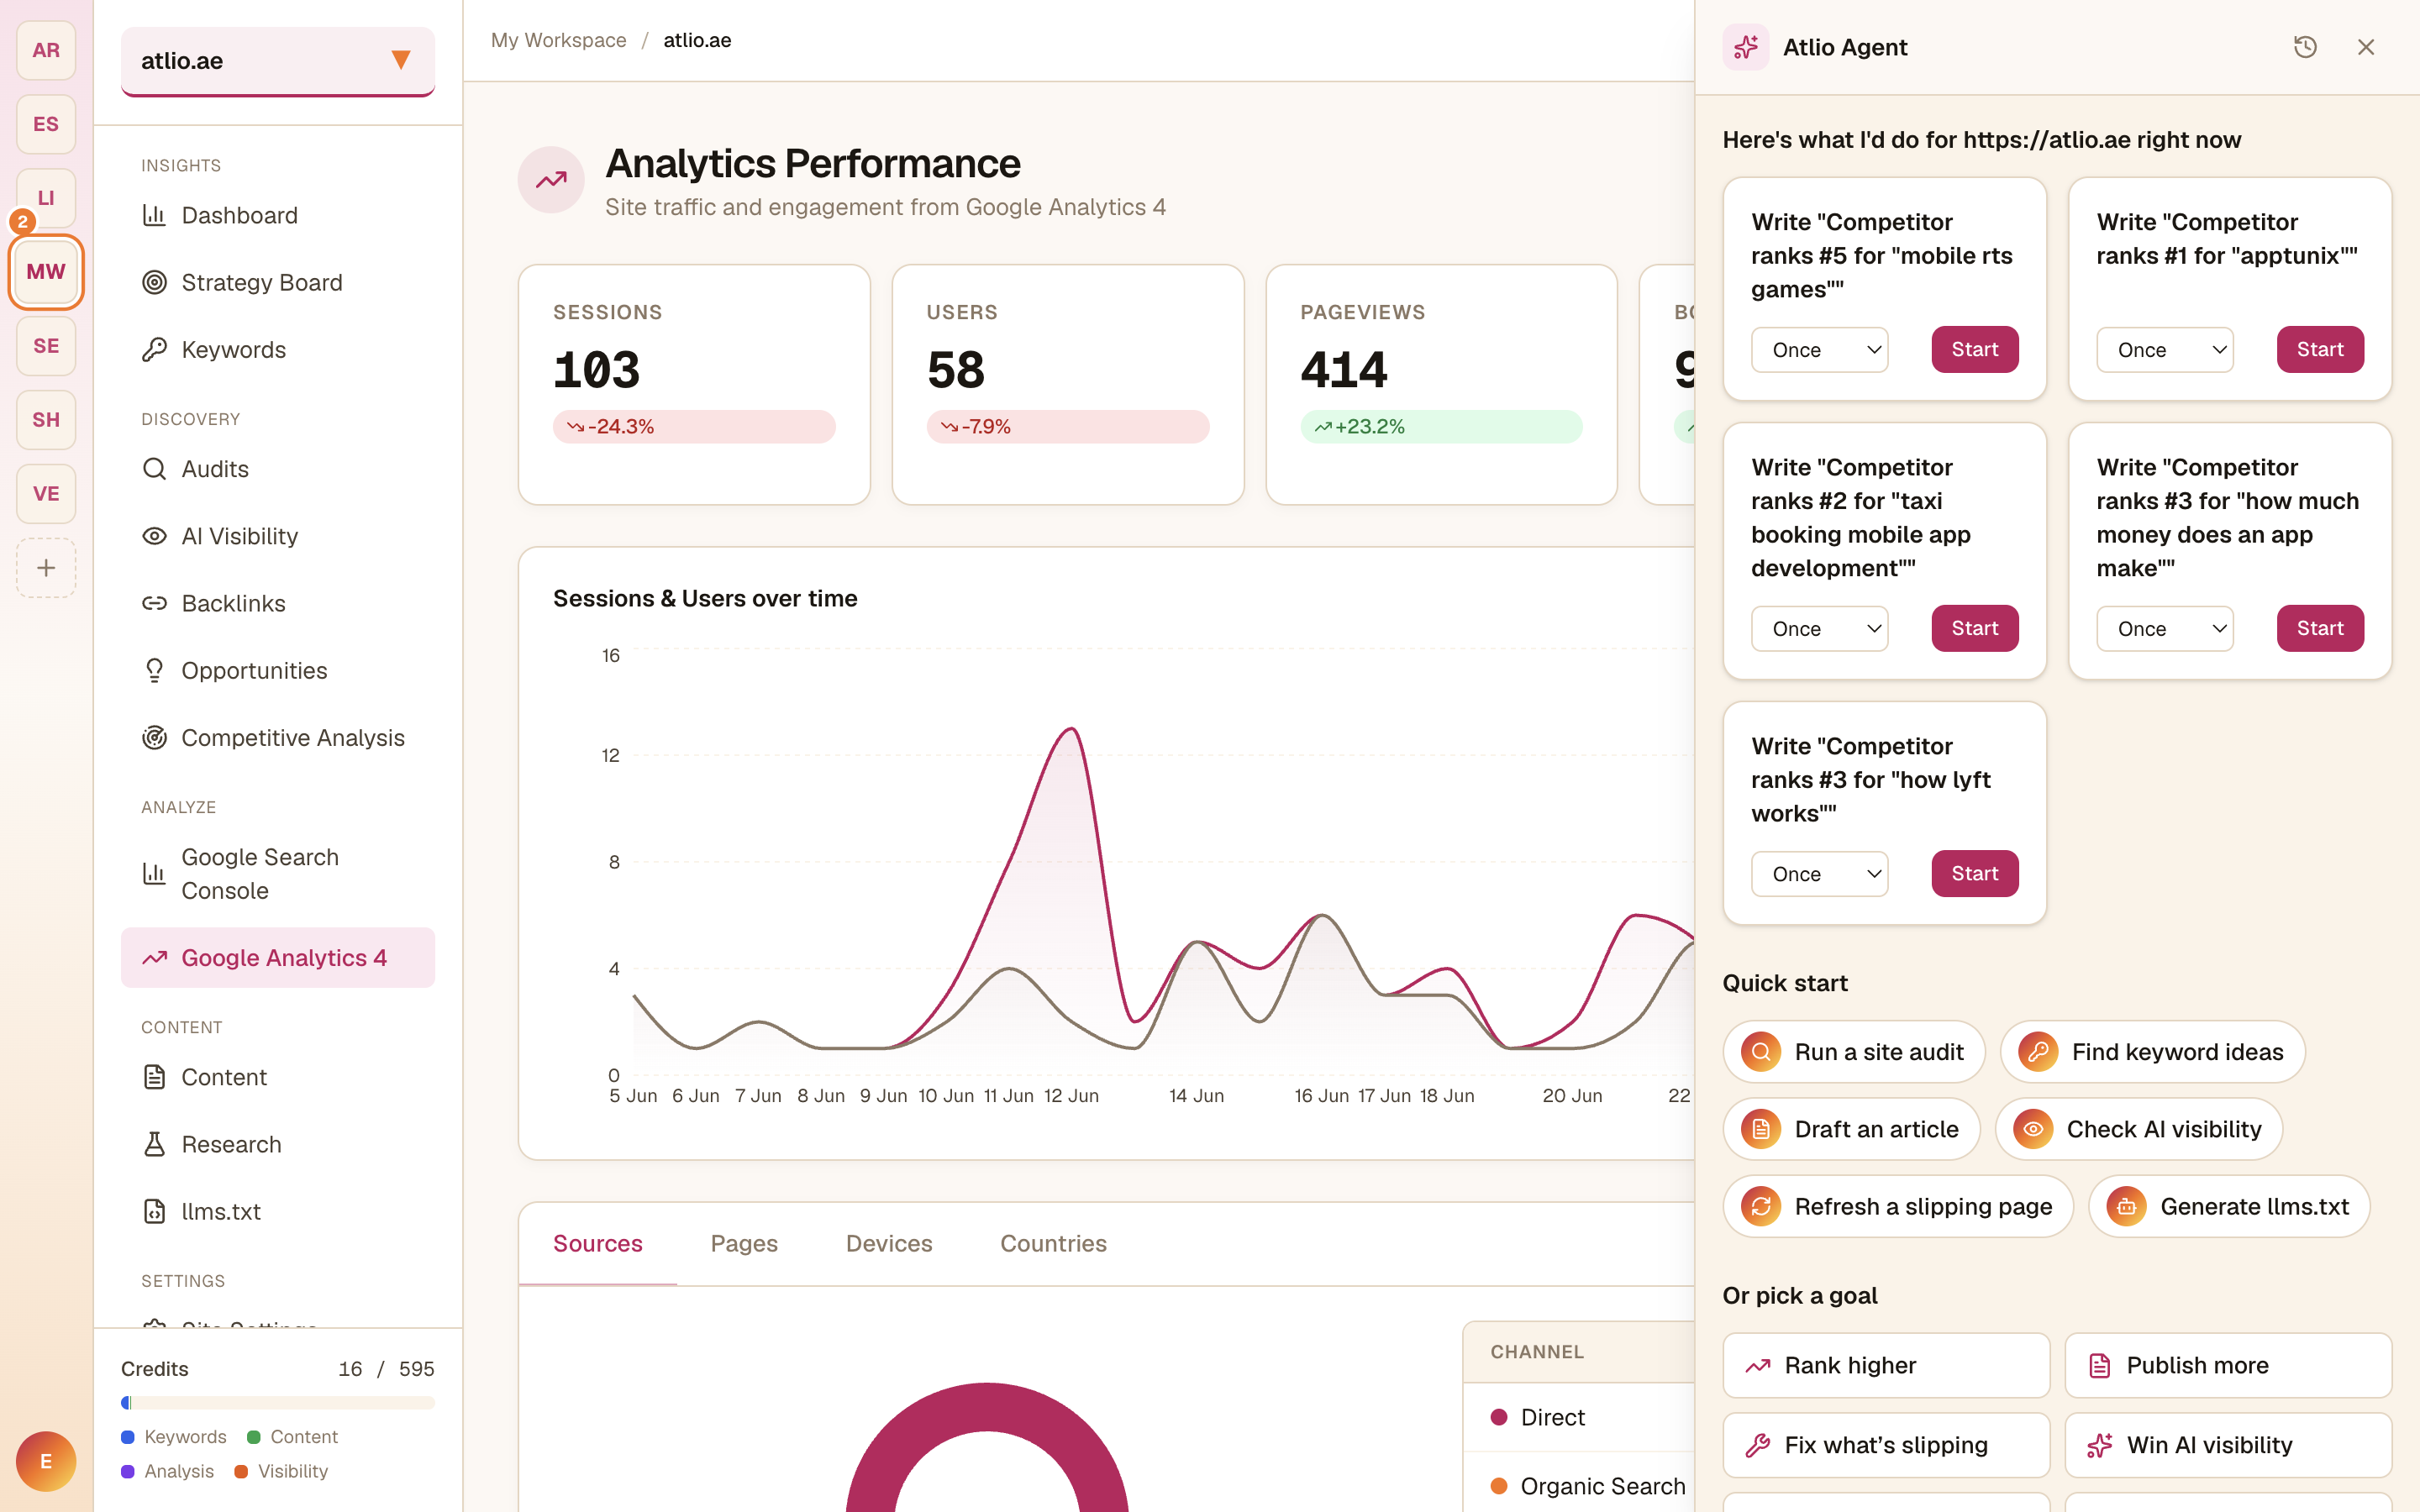Click Draft an article quick start
This screenshot has height=1512, width=2420.
[1851, 1129]
